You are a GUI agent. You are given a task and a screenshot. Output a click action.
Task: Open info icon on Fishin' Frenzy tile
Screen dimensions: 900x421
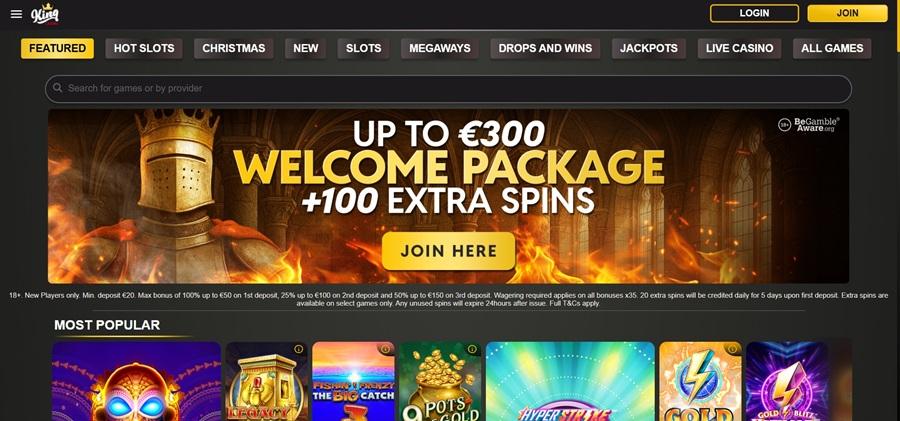pyautogui.click(x=385, y=349)
